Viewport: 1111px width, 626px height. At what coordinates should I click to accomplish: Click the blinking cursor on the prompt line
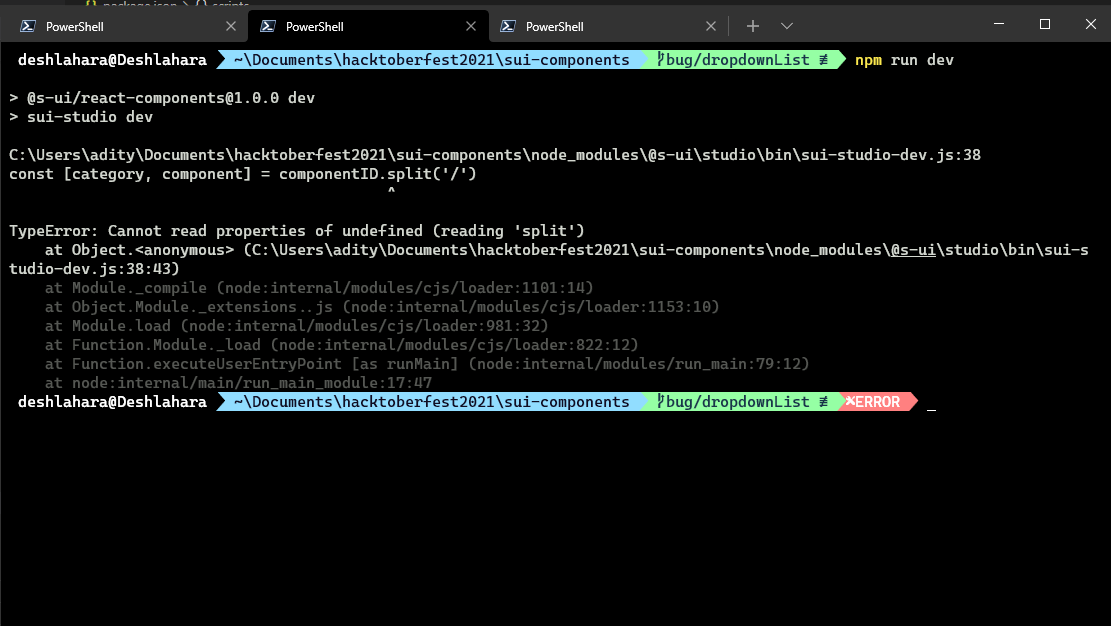tap(930, 404)
